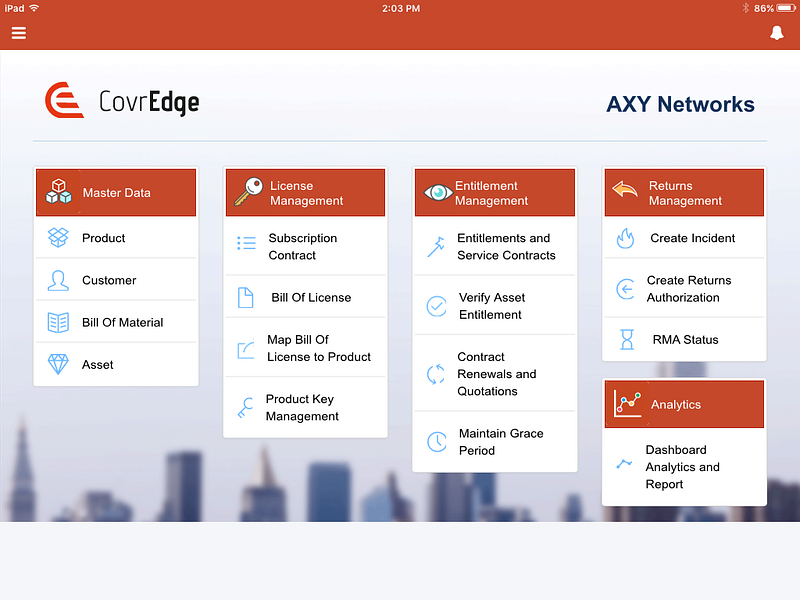Click the License Management key icon
Viewport: 800px width, 600px height.
point(248,192)
